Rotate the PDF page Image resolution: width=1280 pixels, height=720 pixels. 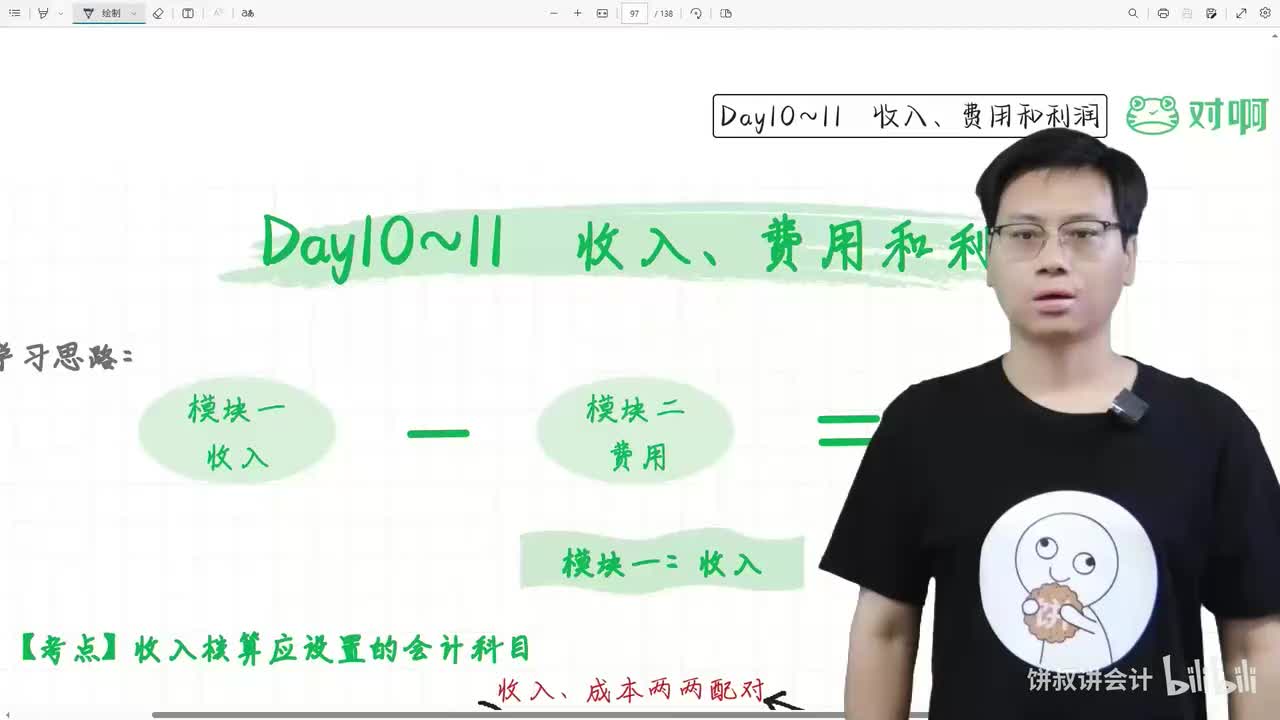click(x=696, y=13)
